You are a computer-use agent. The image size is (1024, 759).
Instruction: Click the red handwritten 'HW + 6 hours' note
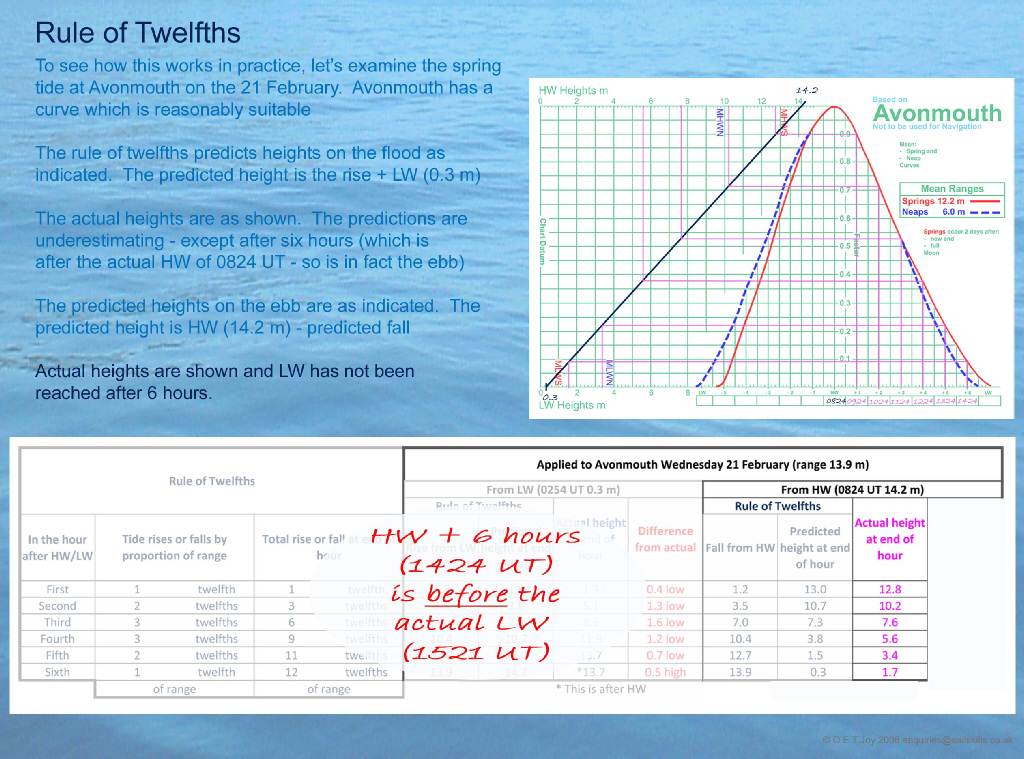[475, 537]
